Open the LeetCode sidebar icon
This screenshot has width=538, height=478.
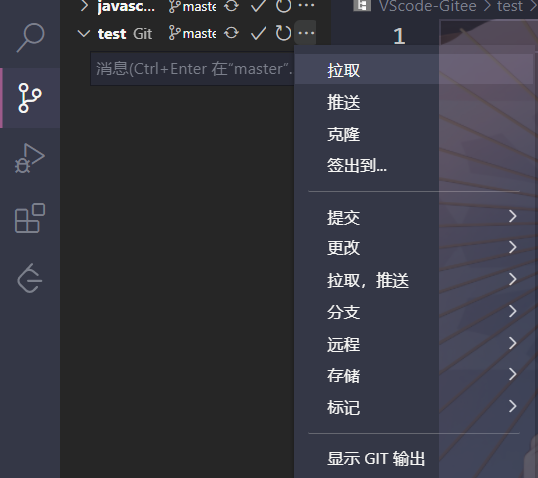click(x=30, y=278)
